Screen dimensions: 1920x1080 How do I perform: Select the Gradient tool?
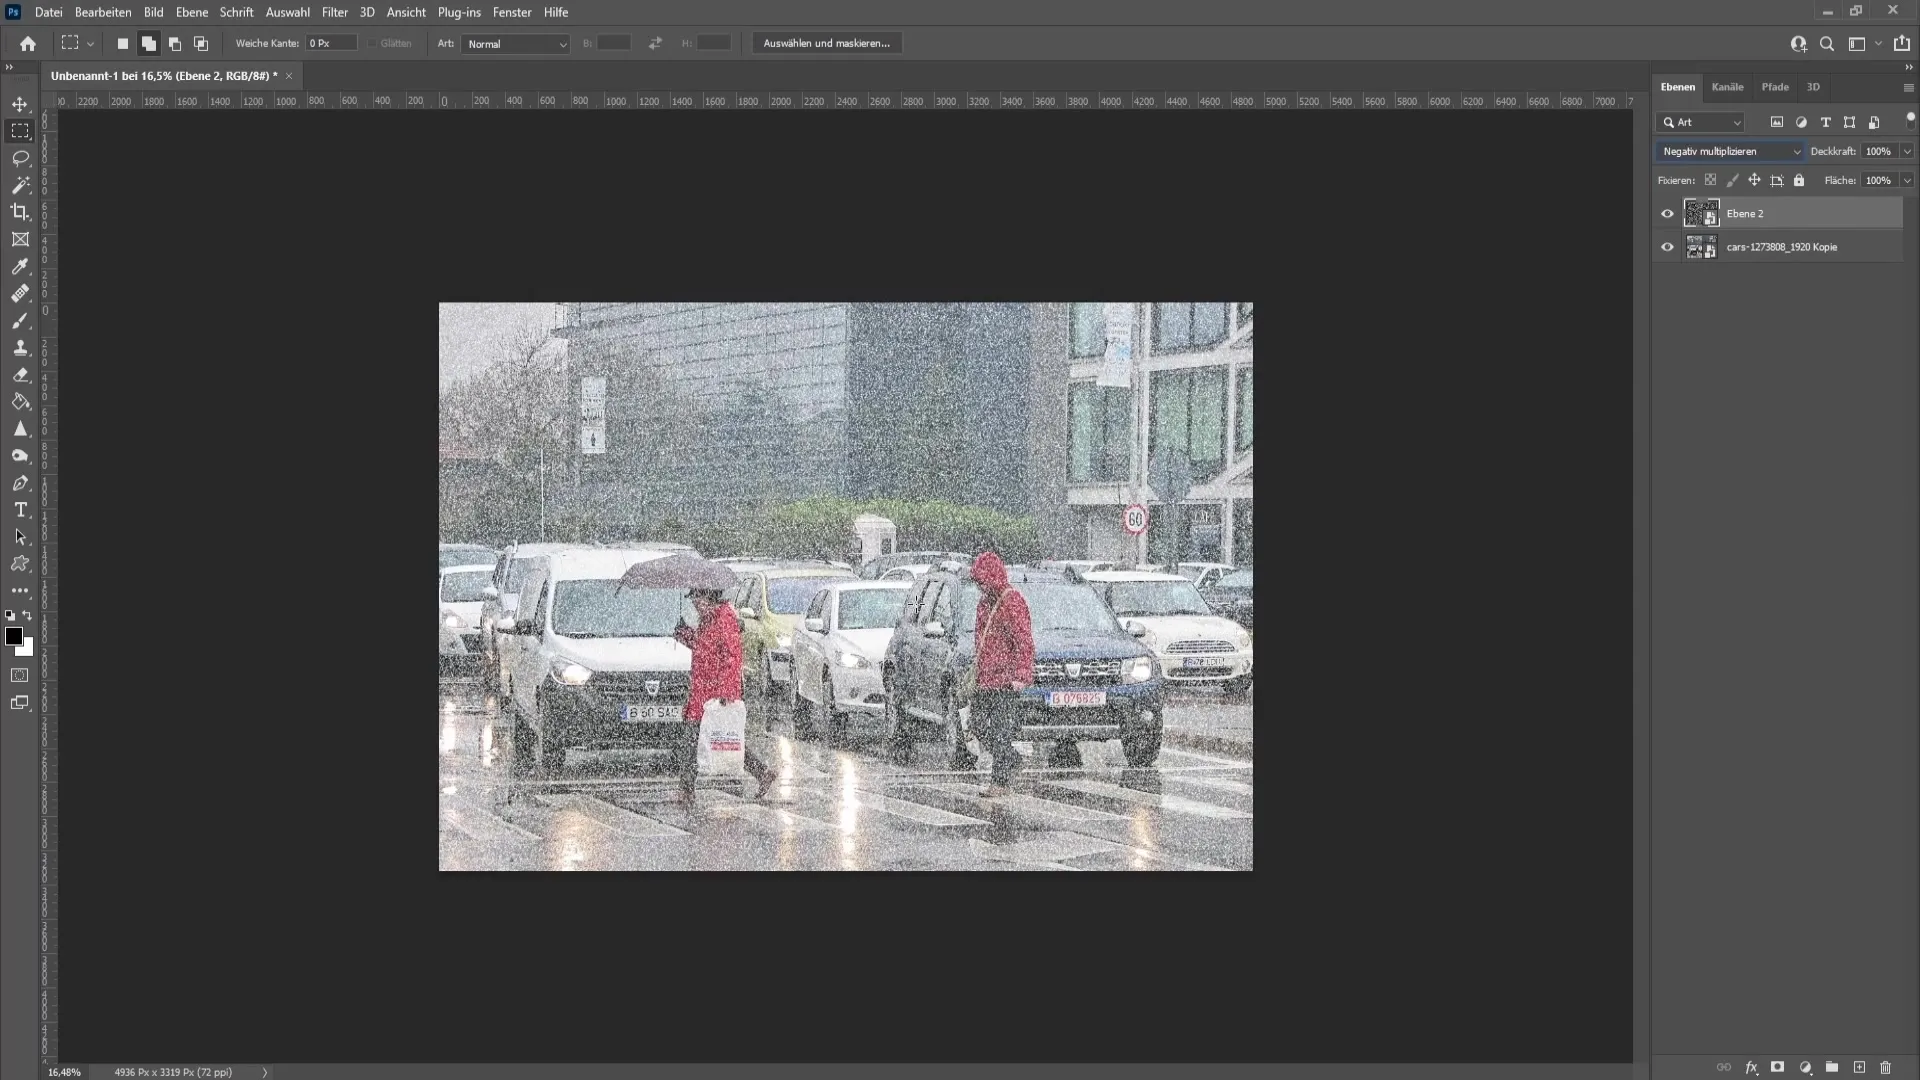click(20, 402)
